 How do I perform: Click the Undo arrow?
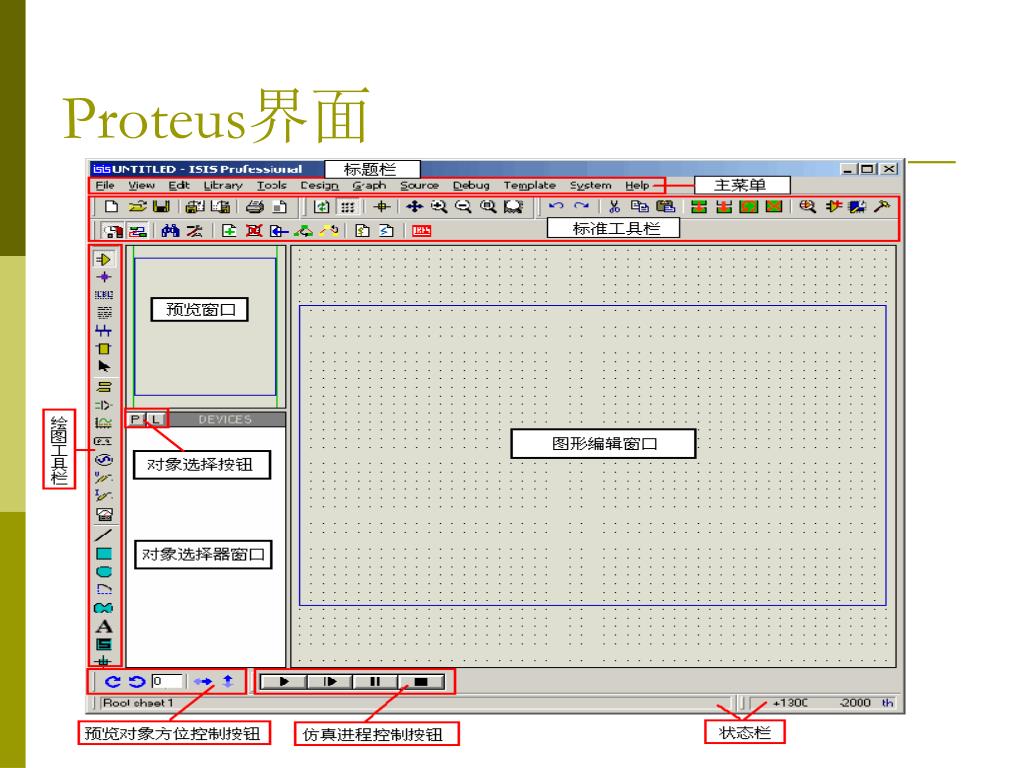pos(556,206)
